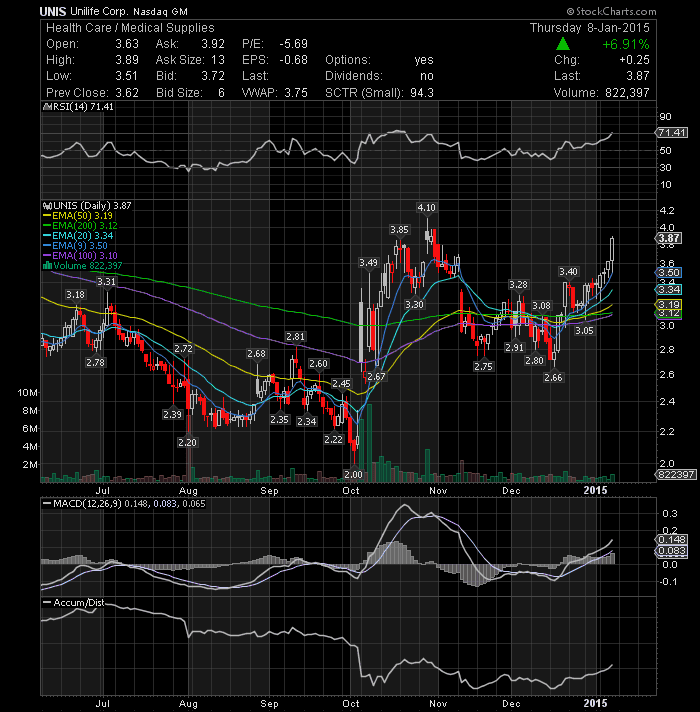Click the +6.91% percent change value

click(626, 44)
